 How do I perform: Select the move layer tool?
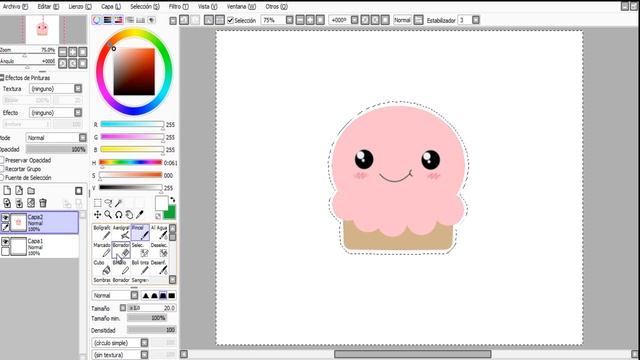tap(98, 214)
